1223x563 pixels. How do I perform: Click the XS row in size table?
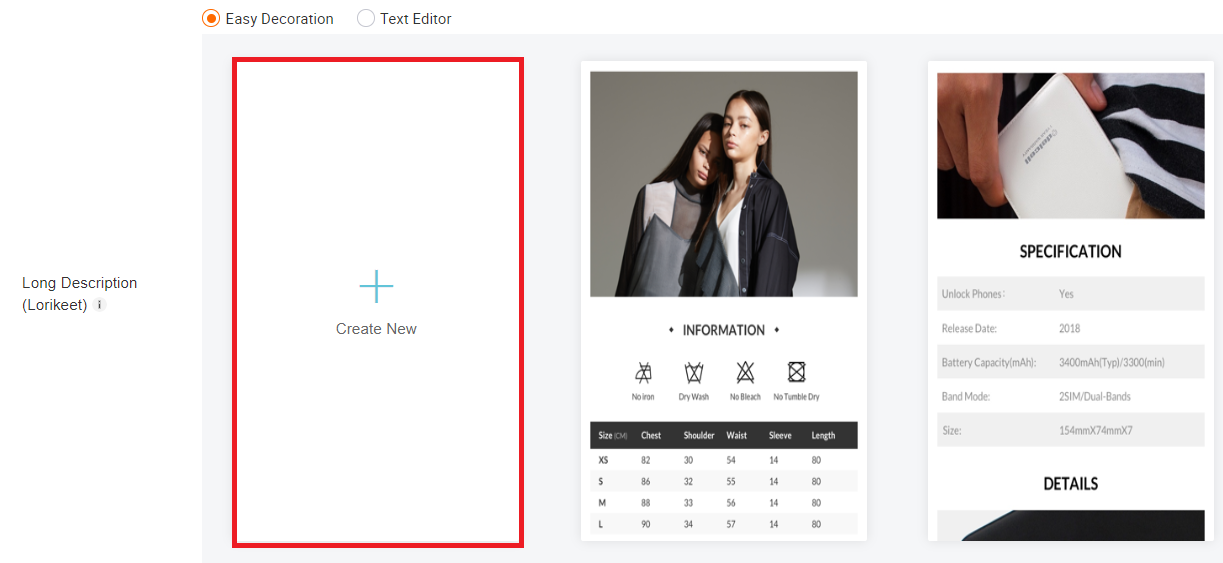tap(724, 460)
